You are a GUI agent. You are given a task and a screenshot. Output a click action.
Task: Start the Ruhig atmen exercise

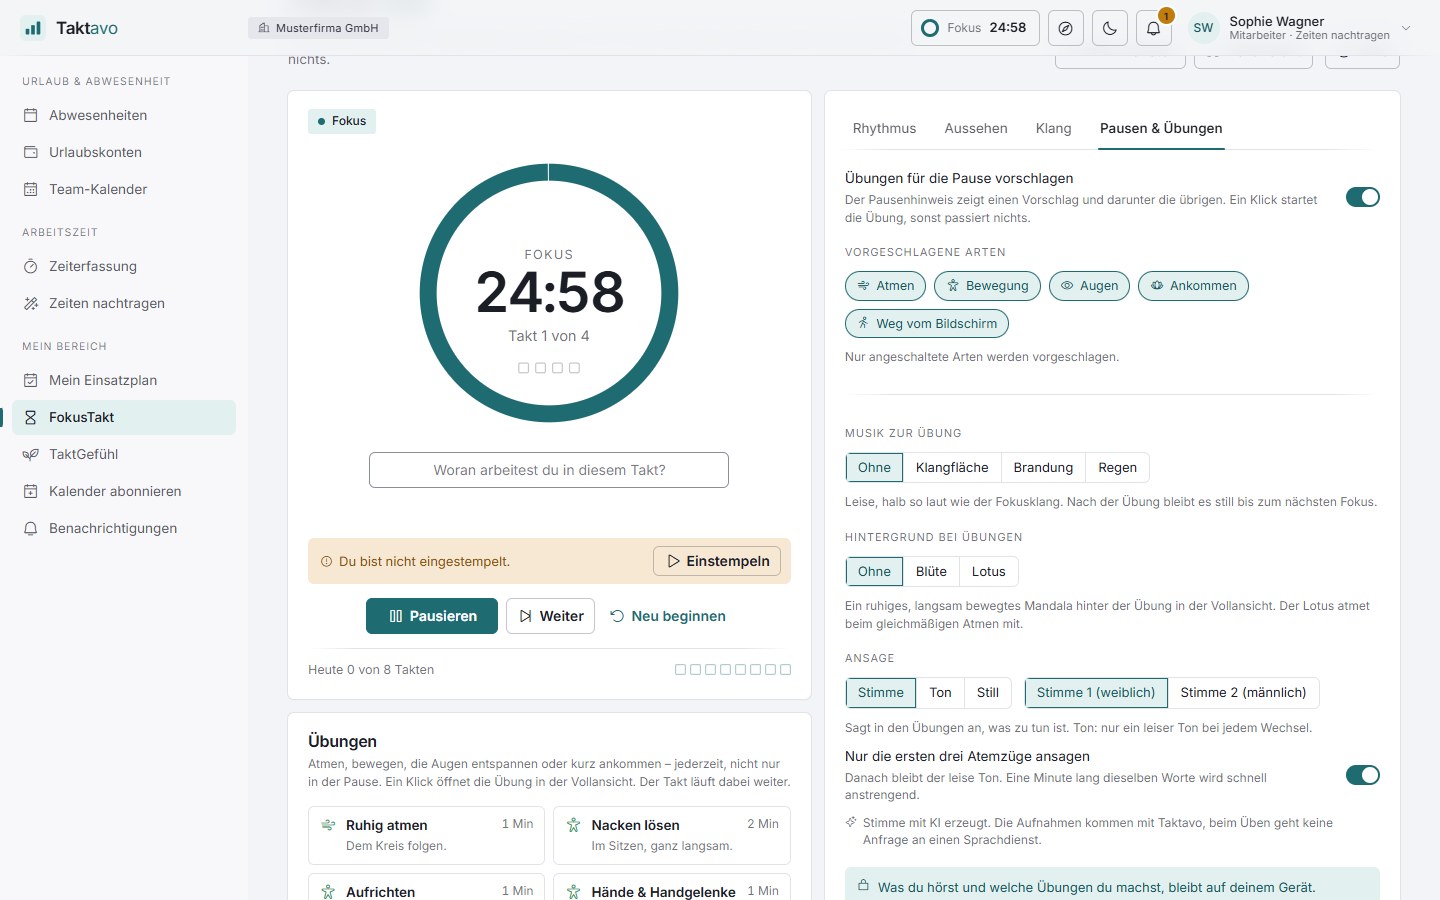click(426, 835)
